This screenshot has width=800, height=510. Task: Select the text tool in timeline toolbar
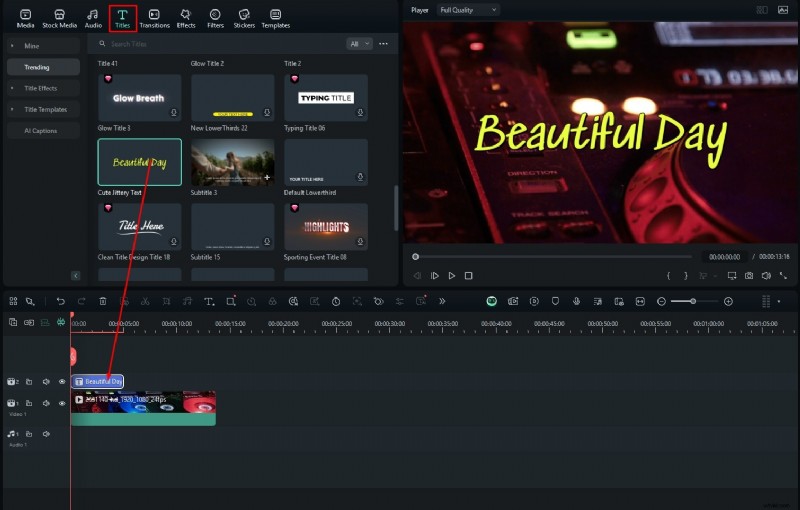click(x=209, y=301)
